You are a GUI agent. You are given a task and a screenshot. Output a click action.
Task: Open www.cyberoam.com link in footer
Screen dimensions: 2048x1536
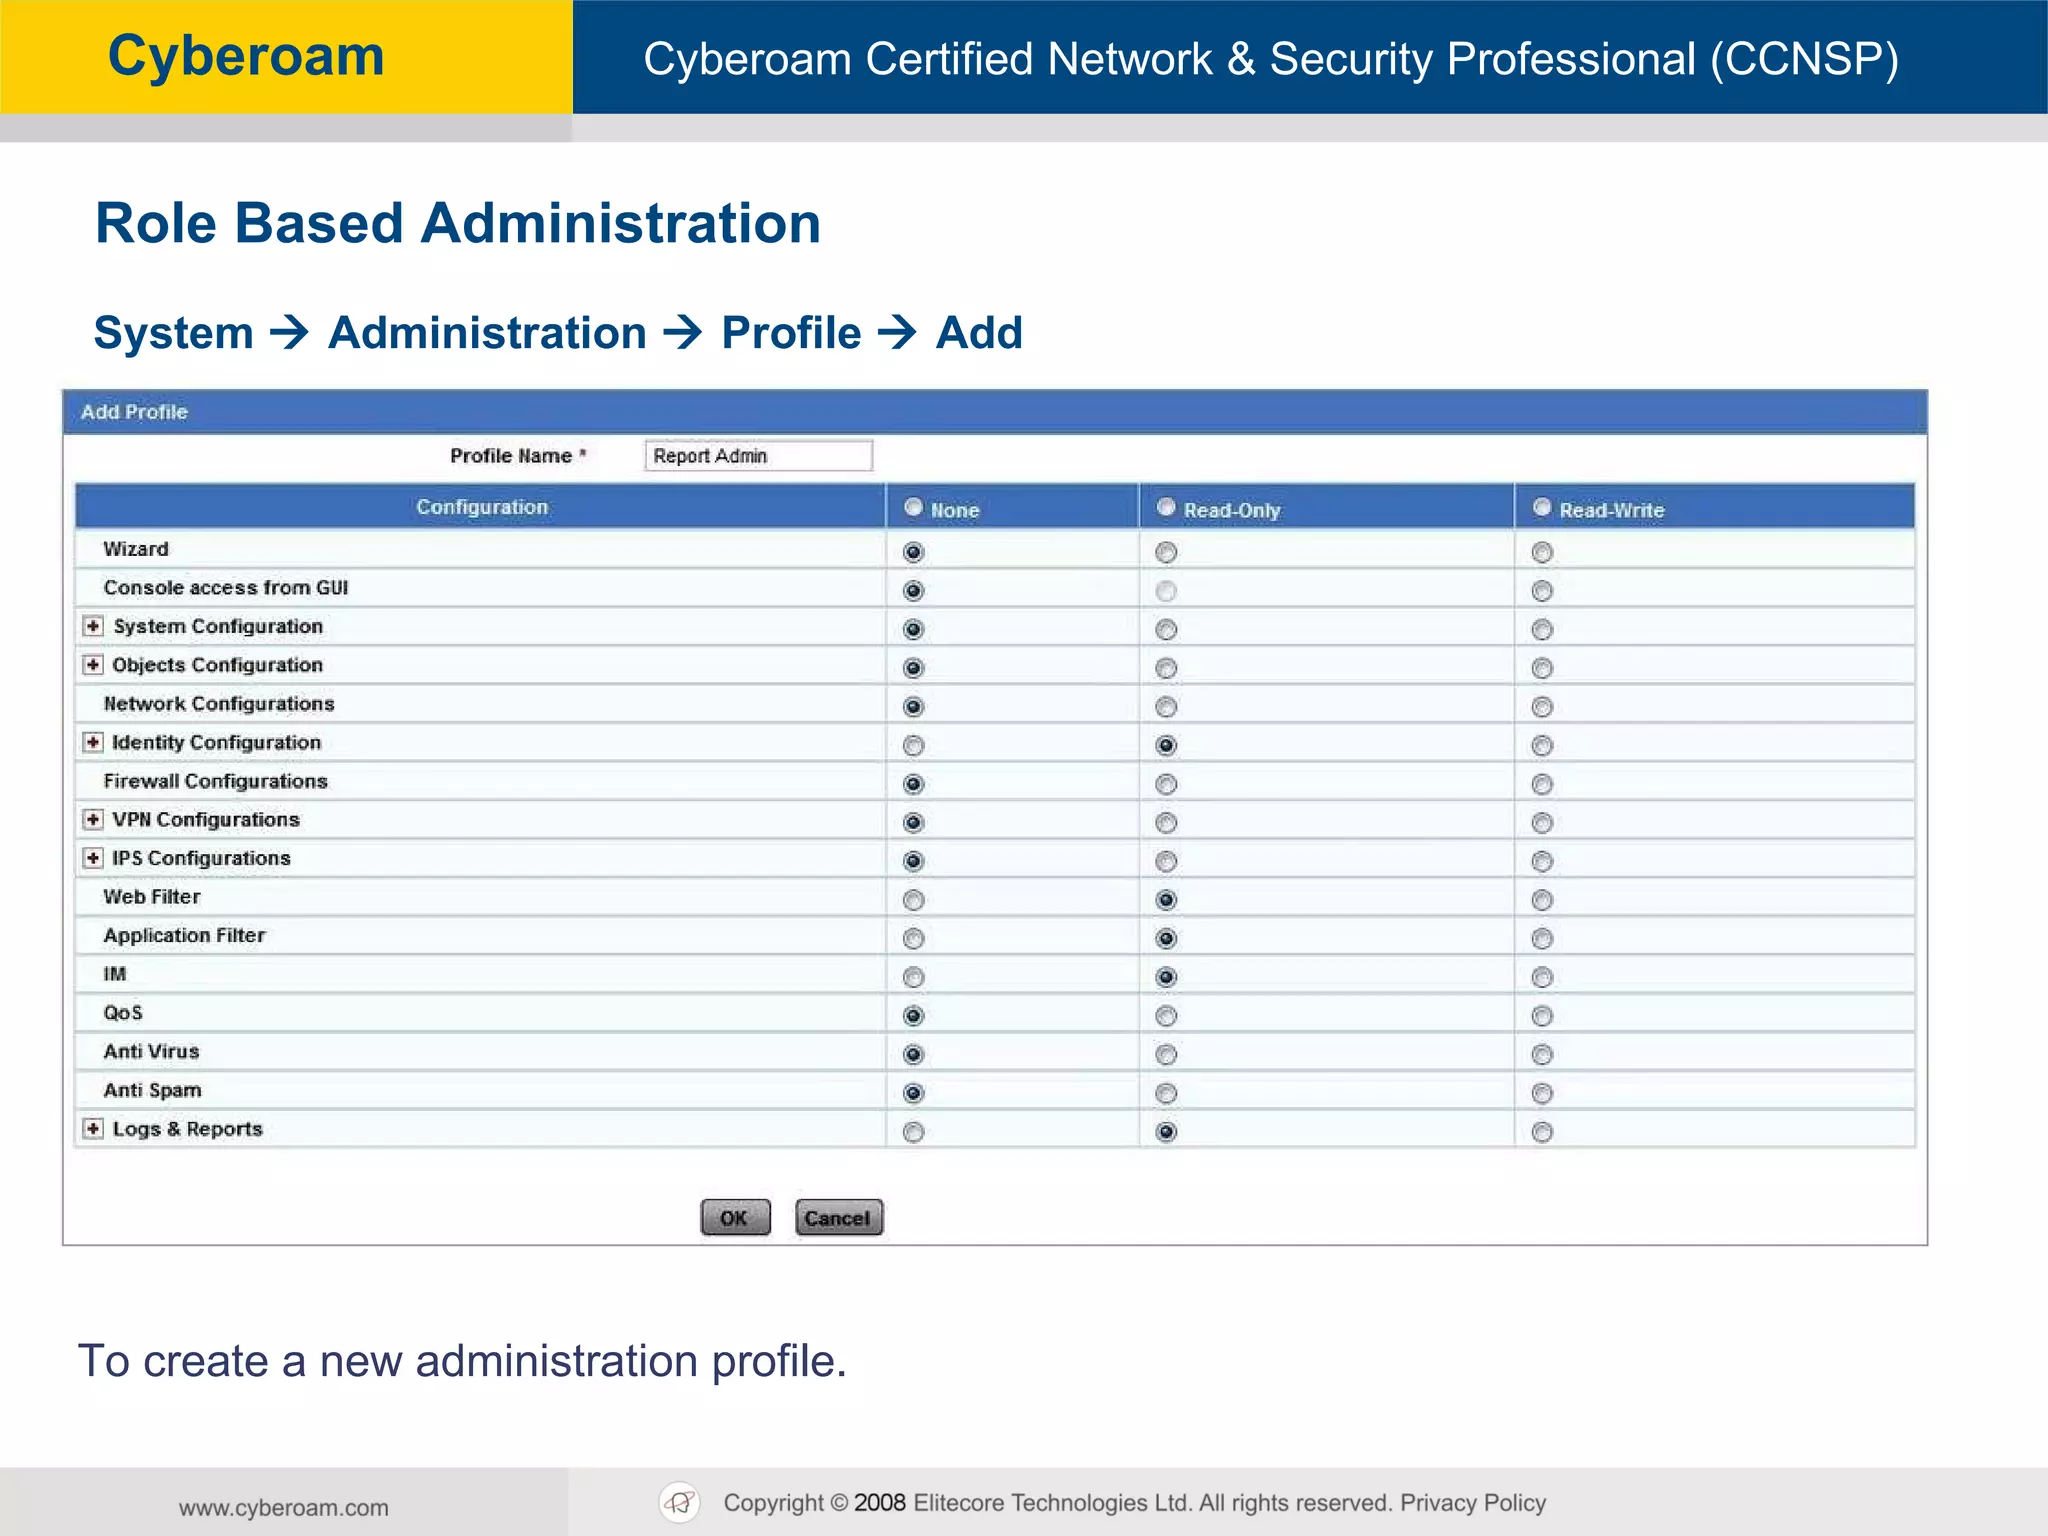[x=284, y=1507]
